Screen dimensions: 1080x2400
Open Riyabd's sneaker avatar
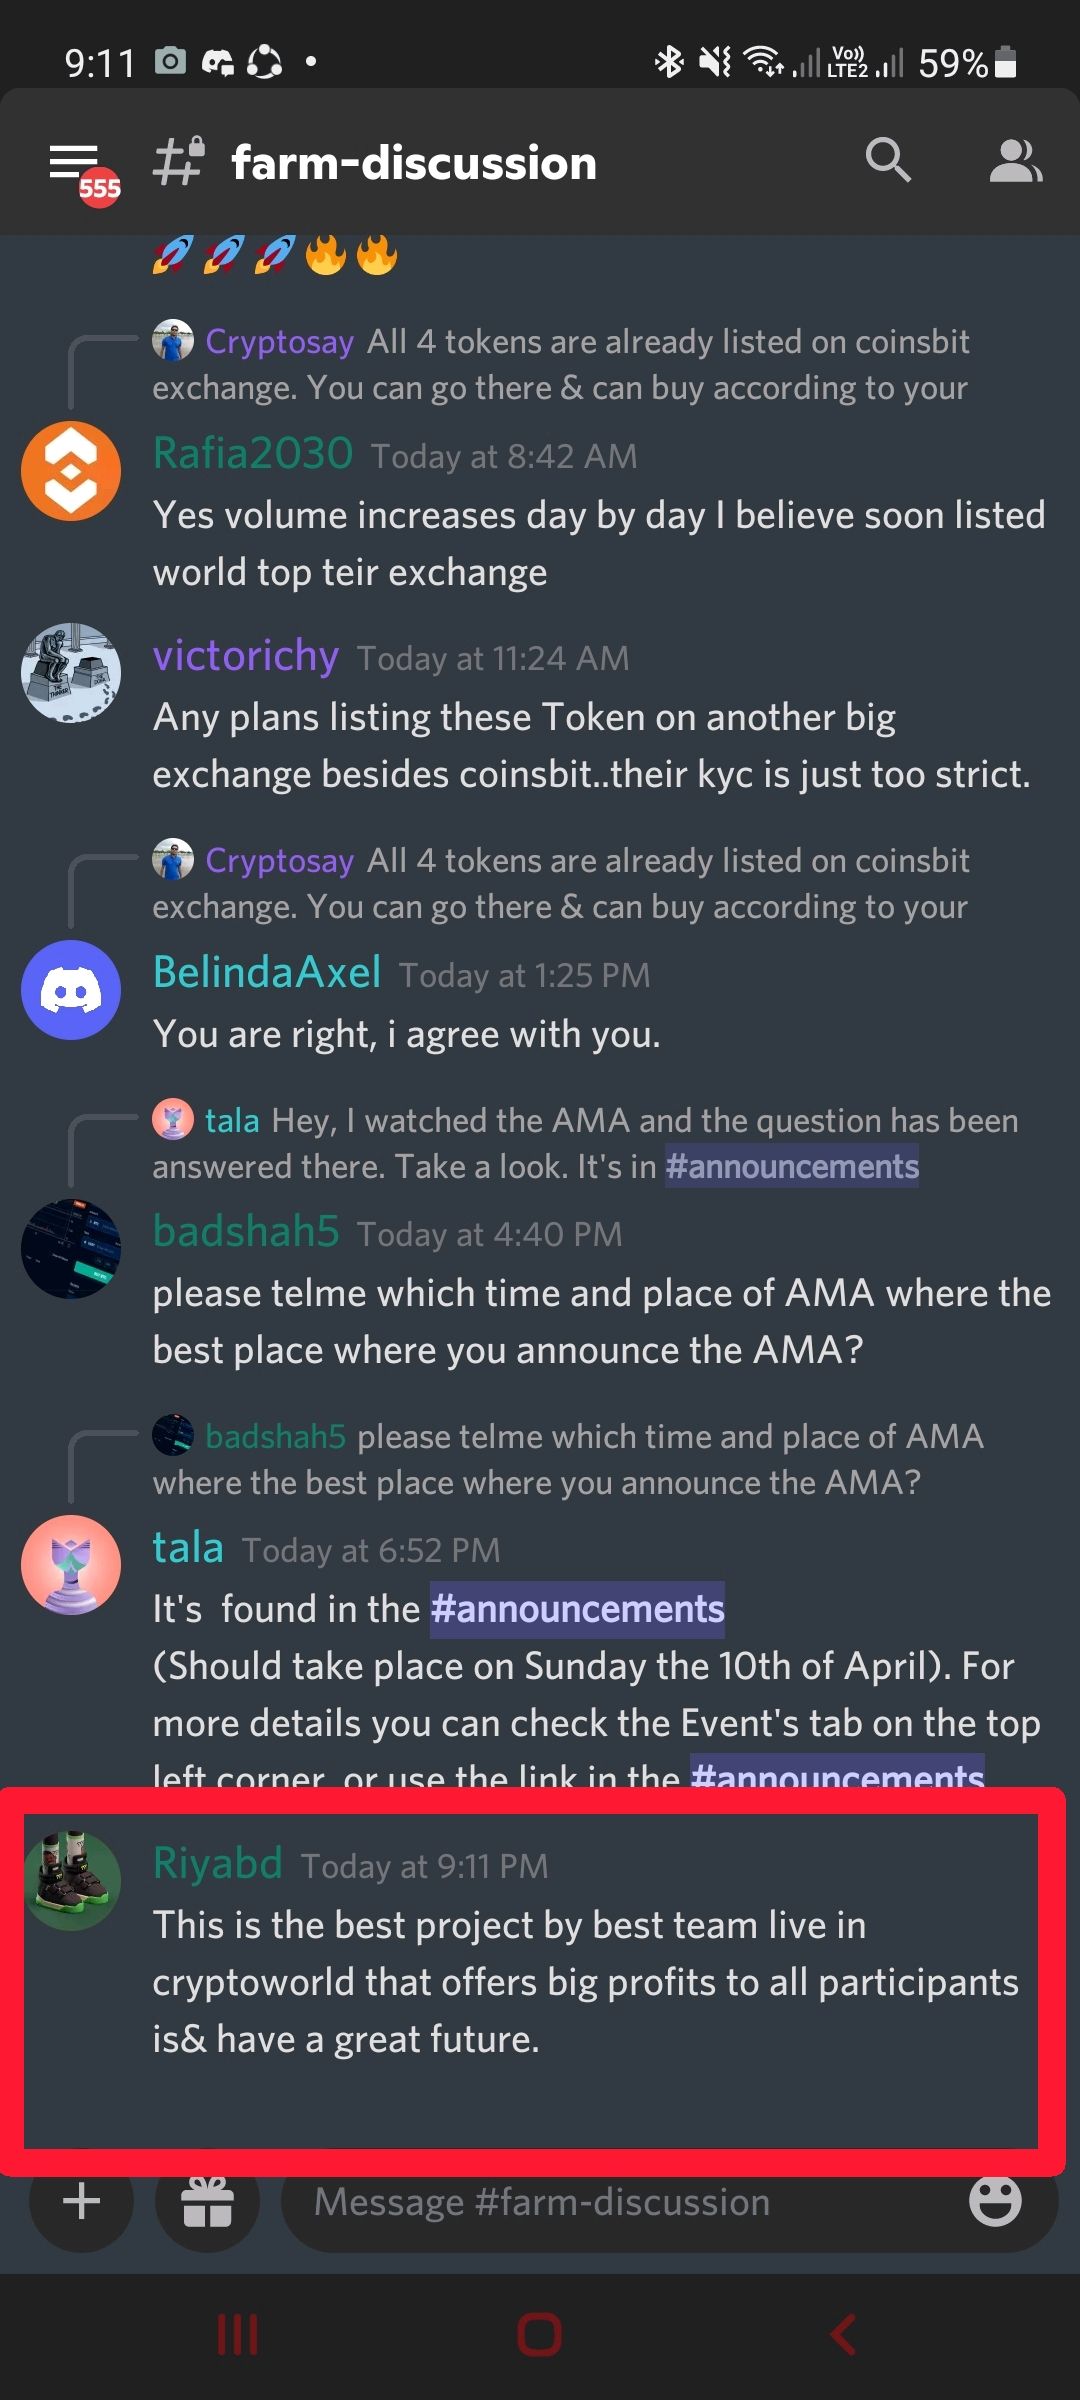(72, 1881)
